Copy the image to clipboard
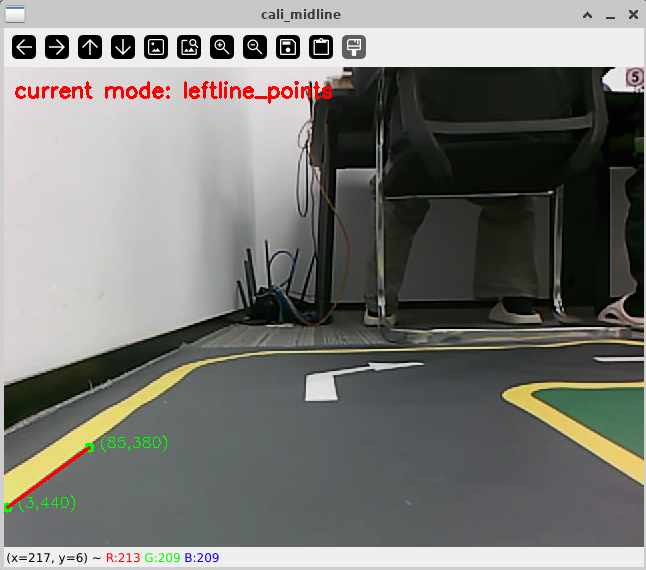Viewport: 646px width, 570px height. pos(321,47)
